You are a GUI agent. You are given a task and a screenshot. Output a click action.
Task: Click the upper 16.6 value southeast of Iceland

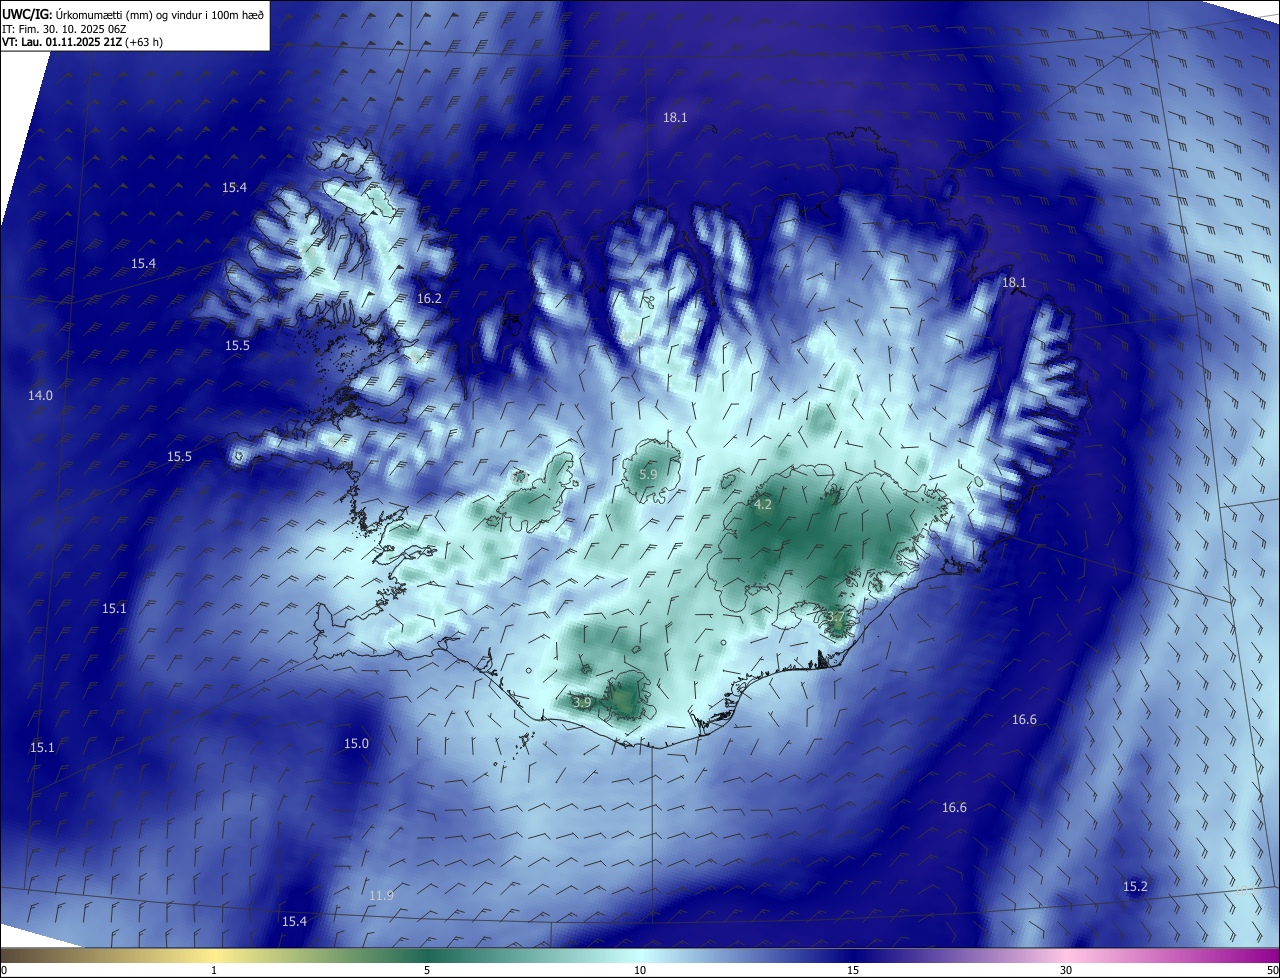(1024, 719)
